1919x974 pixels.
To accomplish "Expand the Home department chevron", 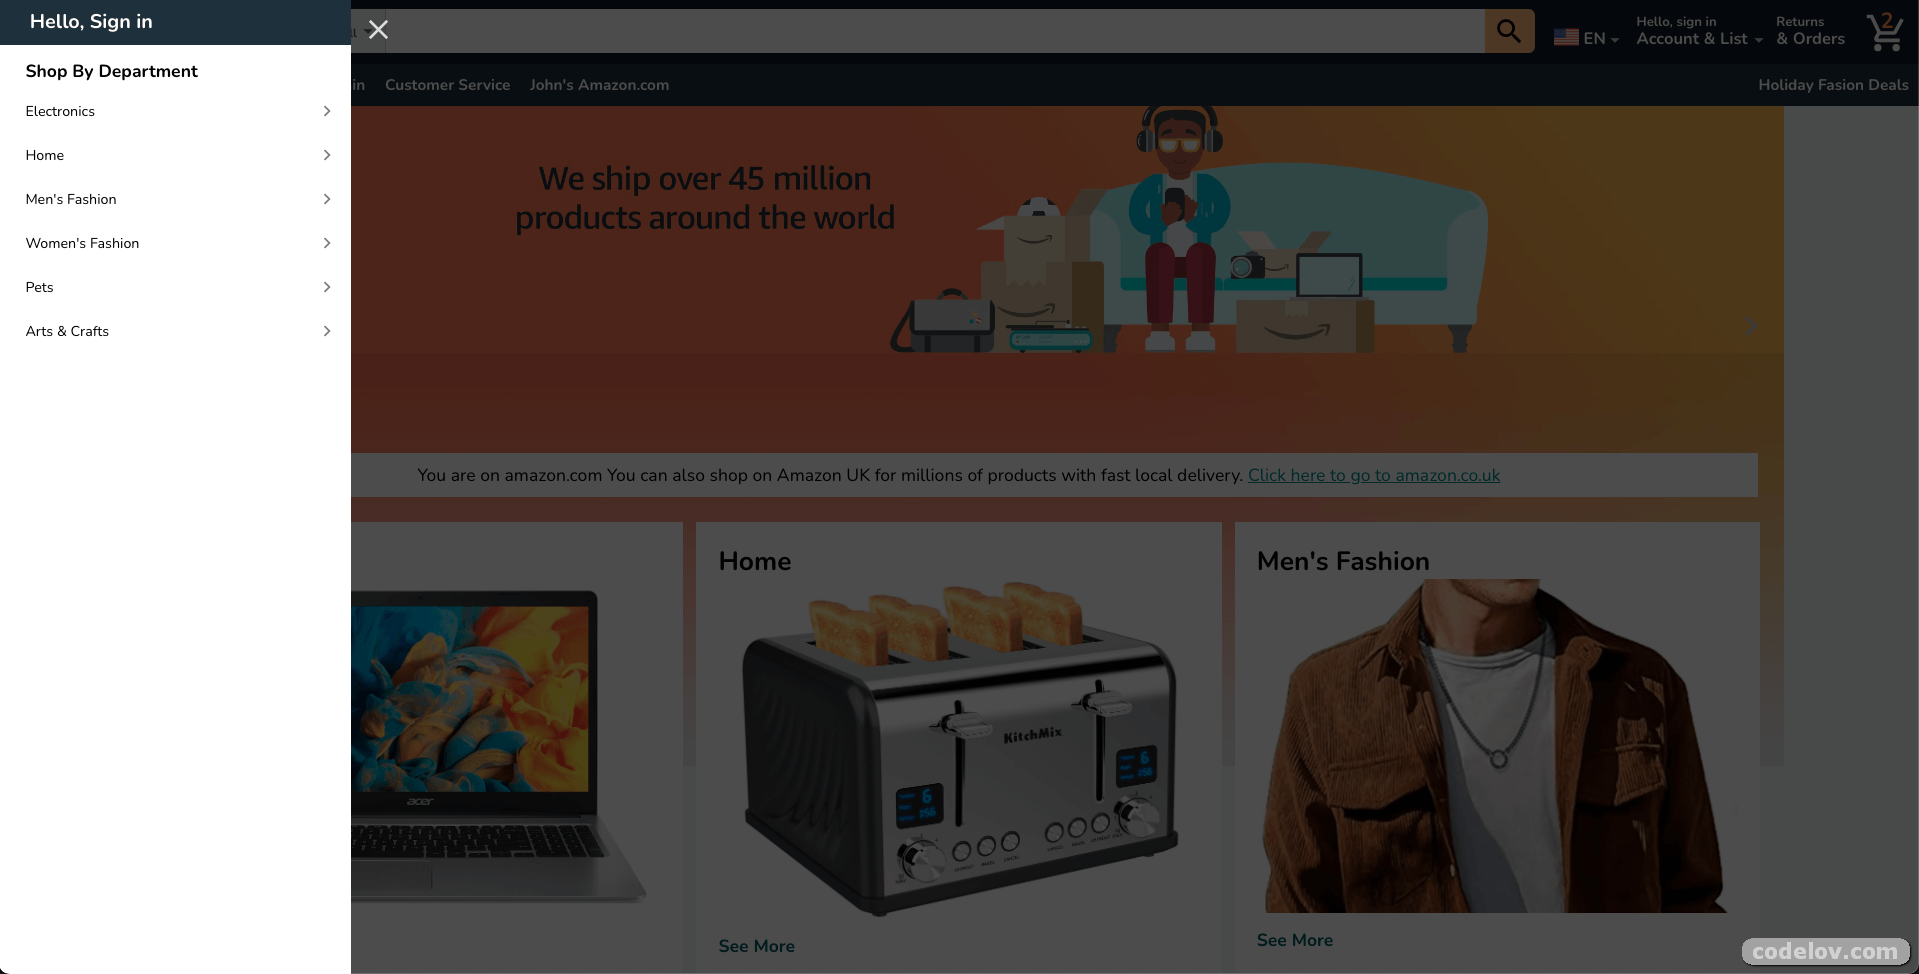I will (327, 155).
